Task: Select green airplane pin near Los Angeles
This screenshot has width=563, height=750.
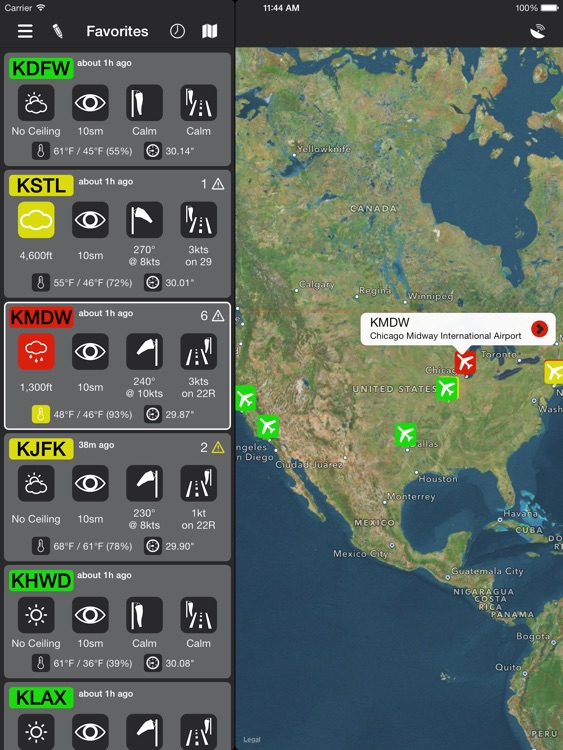Action: point(268,426)
